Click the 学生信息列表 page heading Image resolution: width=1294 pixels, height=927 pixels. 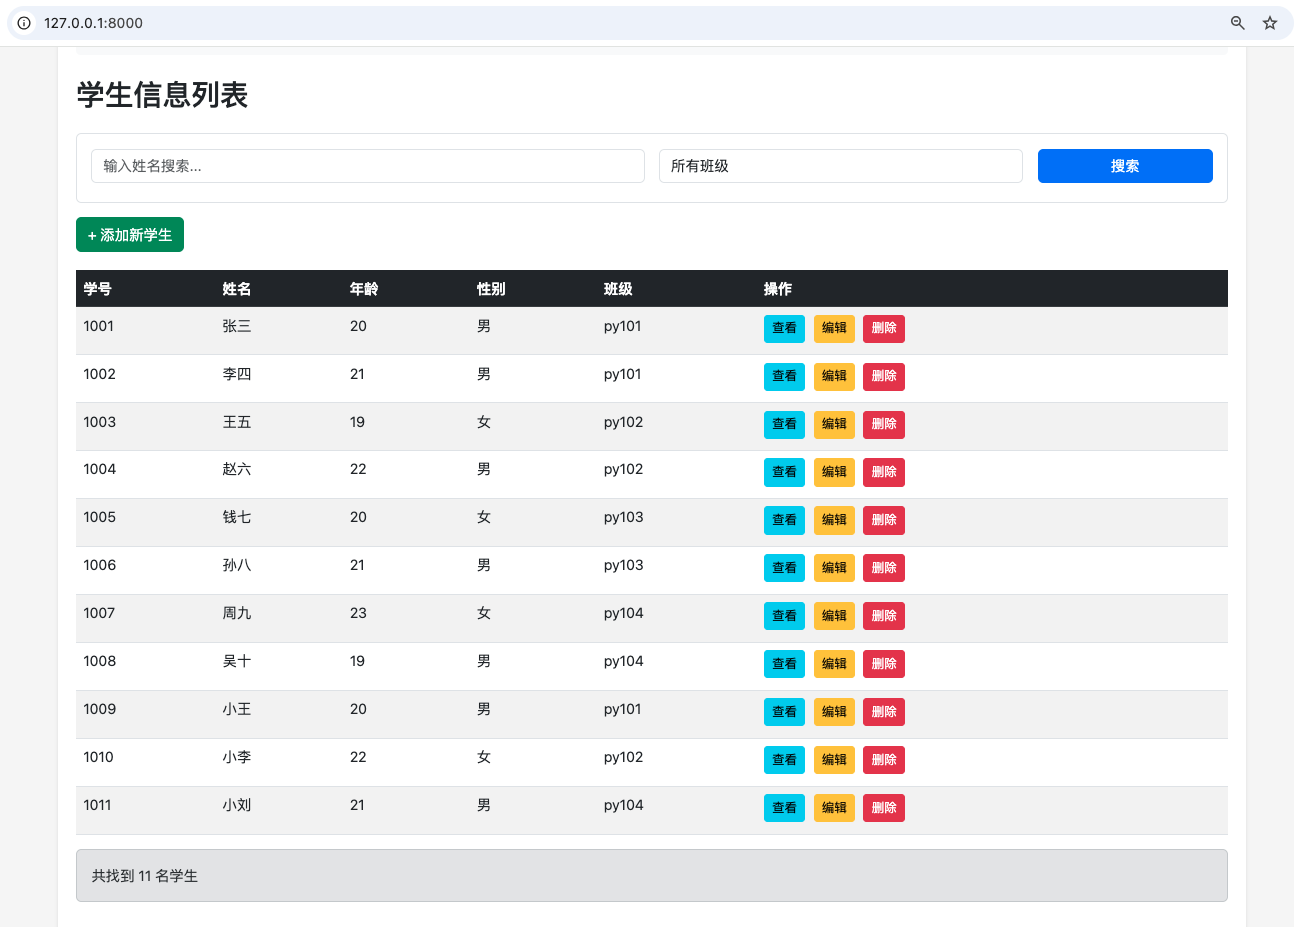(162, 95)
